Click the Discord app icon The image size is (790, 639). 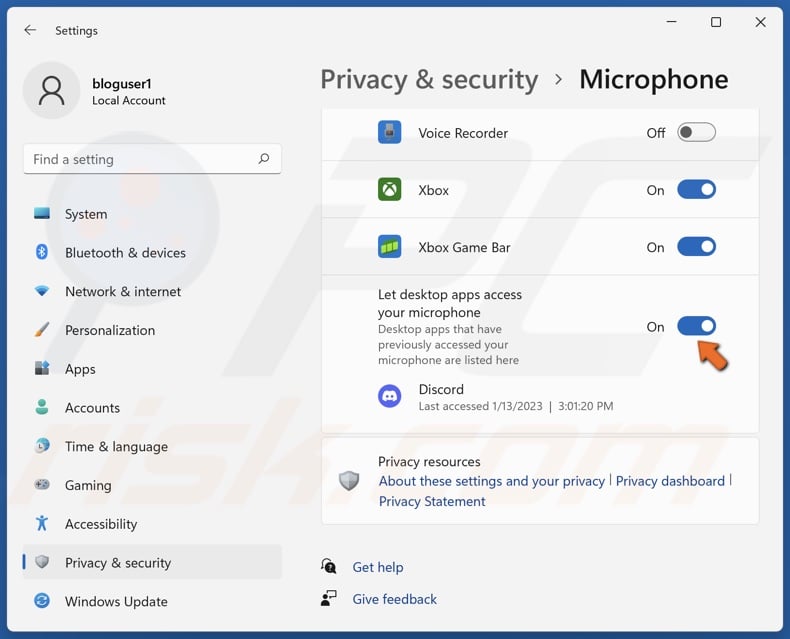tap(389, 397)
